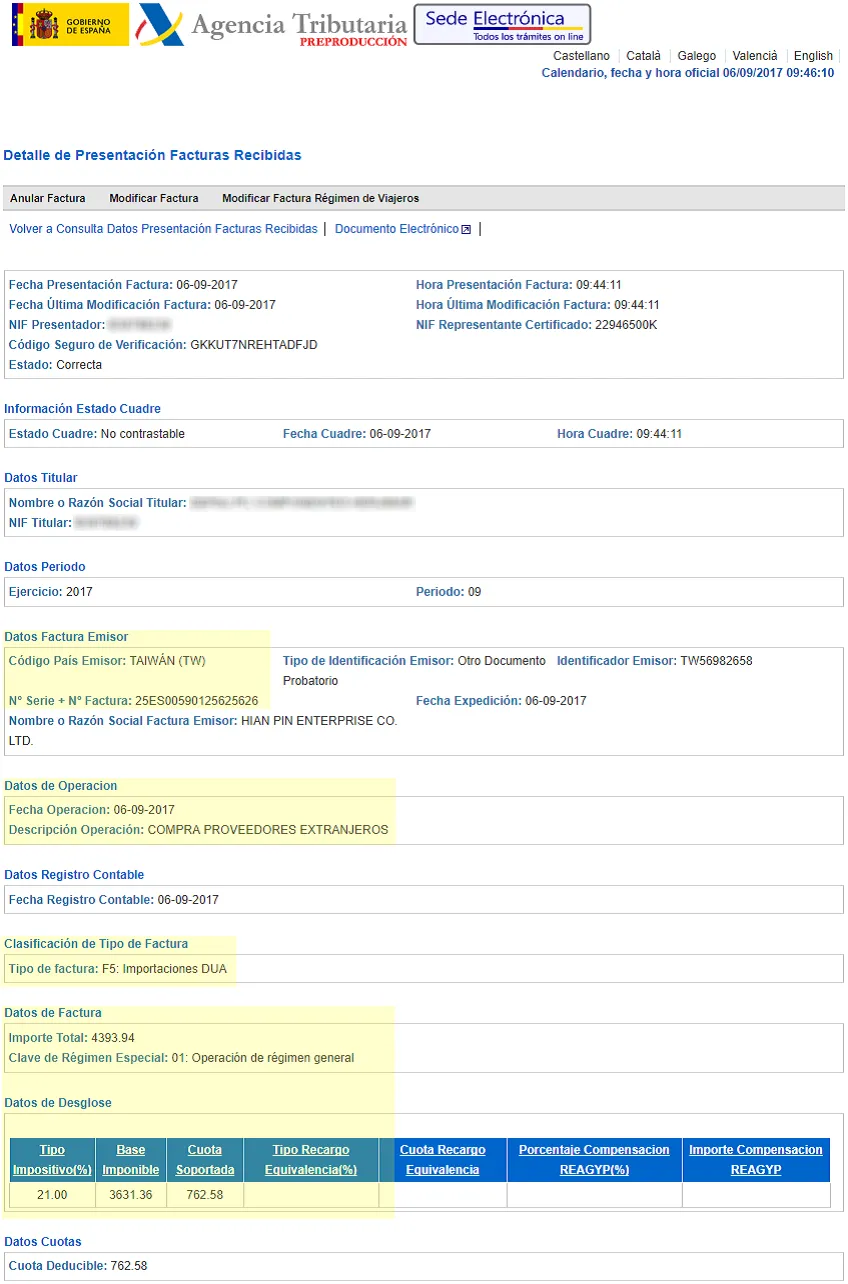Click the external link icon beside Documento Electrónico
The image size is (848, 1284).
click(466, 230)
